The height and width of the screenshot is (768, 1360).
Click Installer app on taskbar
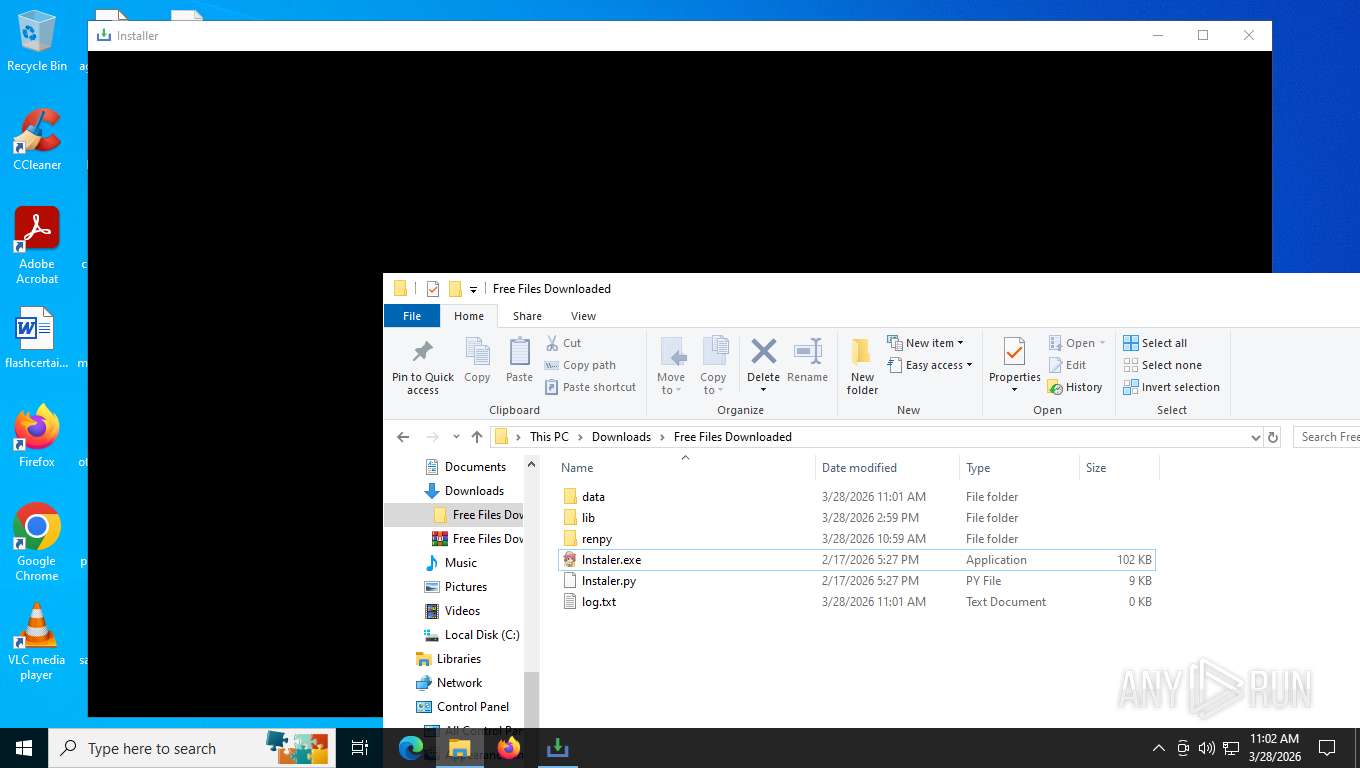pos(558,748)
